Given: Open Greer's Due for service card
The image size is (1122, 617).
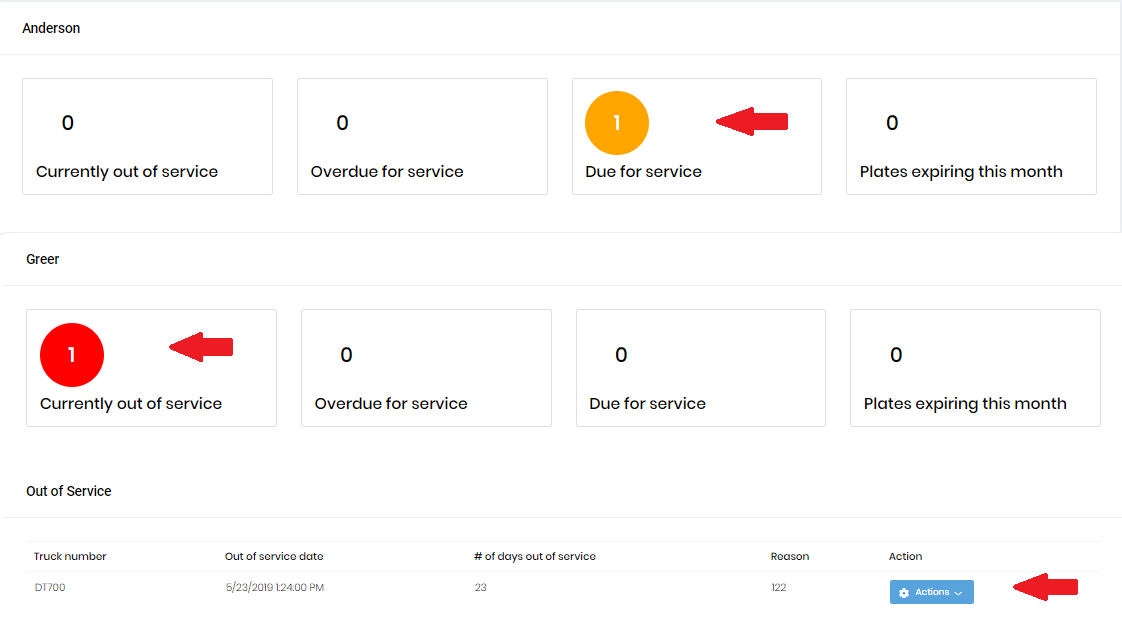Looking at the screenshot, I should click(x=701, y=368).
